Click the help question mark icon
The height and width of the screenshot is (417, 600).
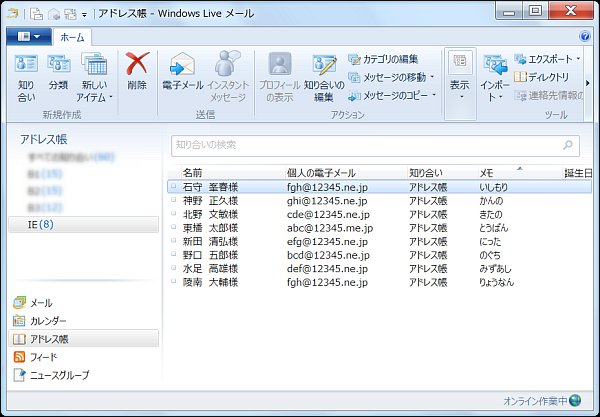point(585,36)
